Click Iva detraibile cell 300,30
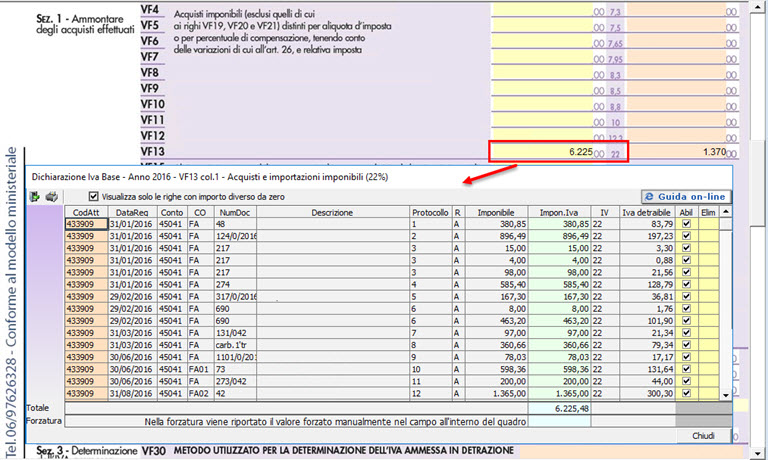Screen dimensions: 768x460 click(647, 393)
